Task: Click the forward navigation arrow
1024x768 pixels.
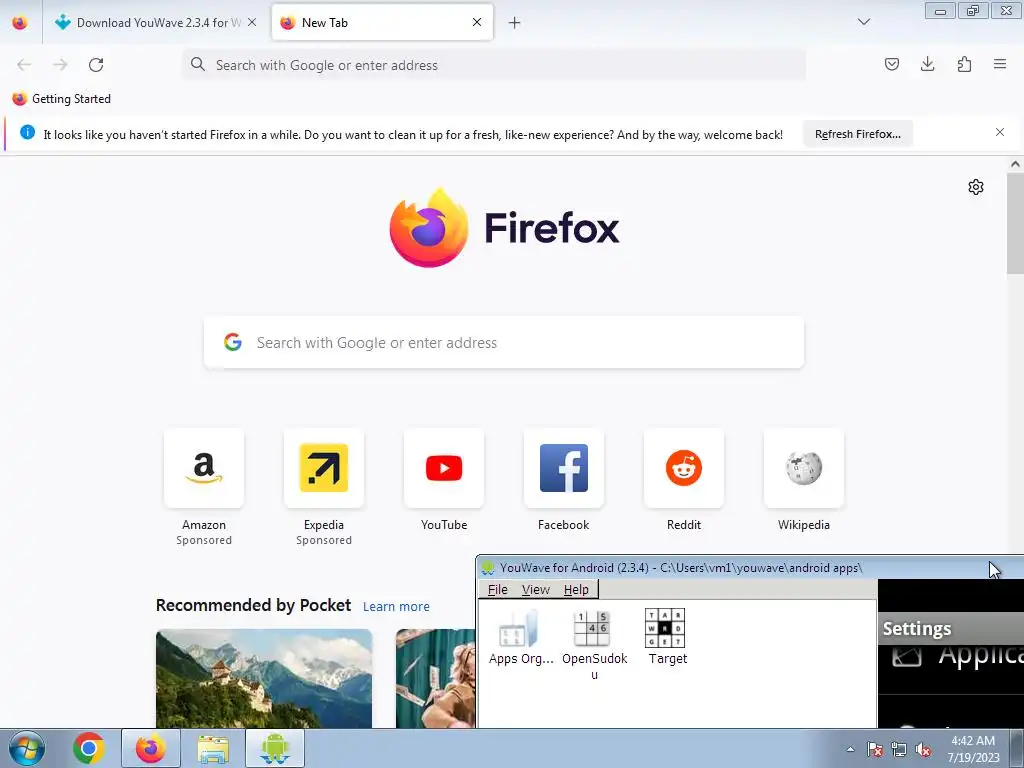Action: coord(60,65)
